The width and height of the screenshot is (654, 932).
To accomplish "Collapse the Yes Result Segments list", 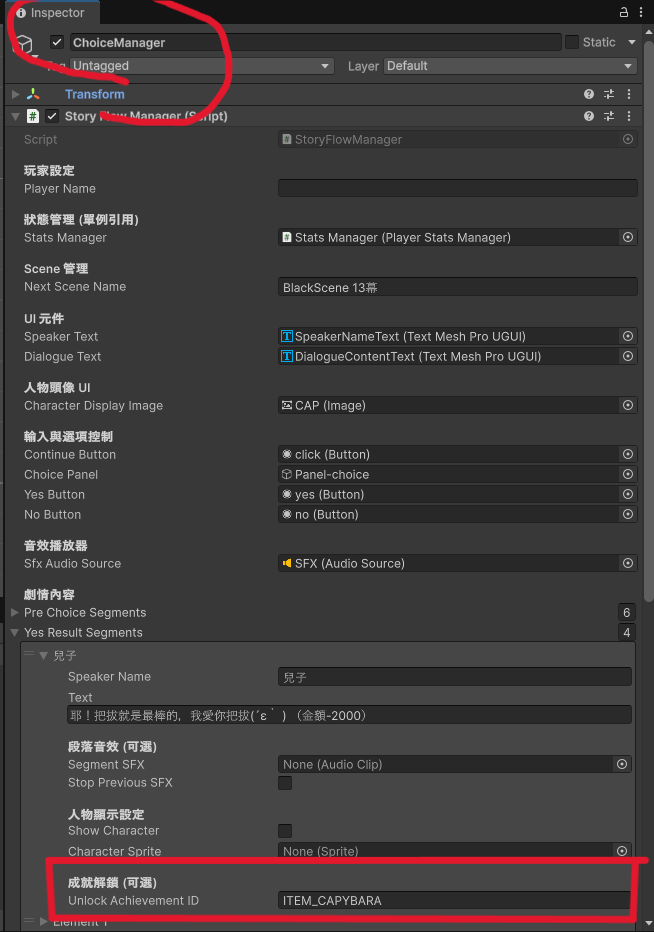I will 15,632.
